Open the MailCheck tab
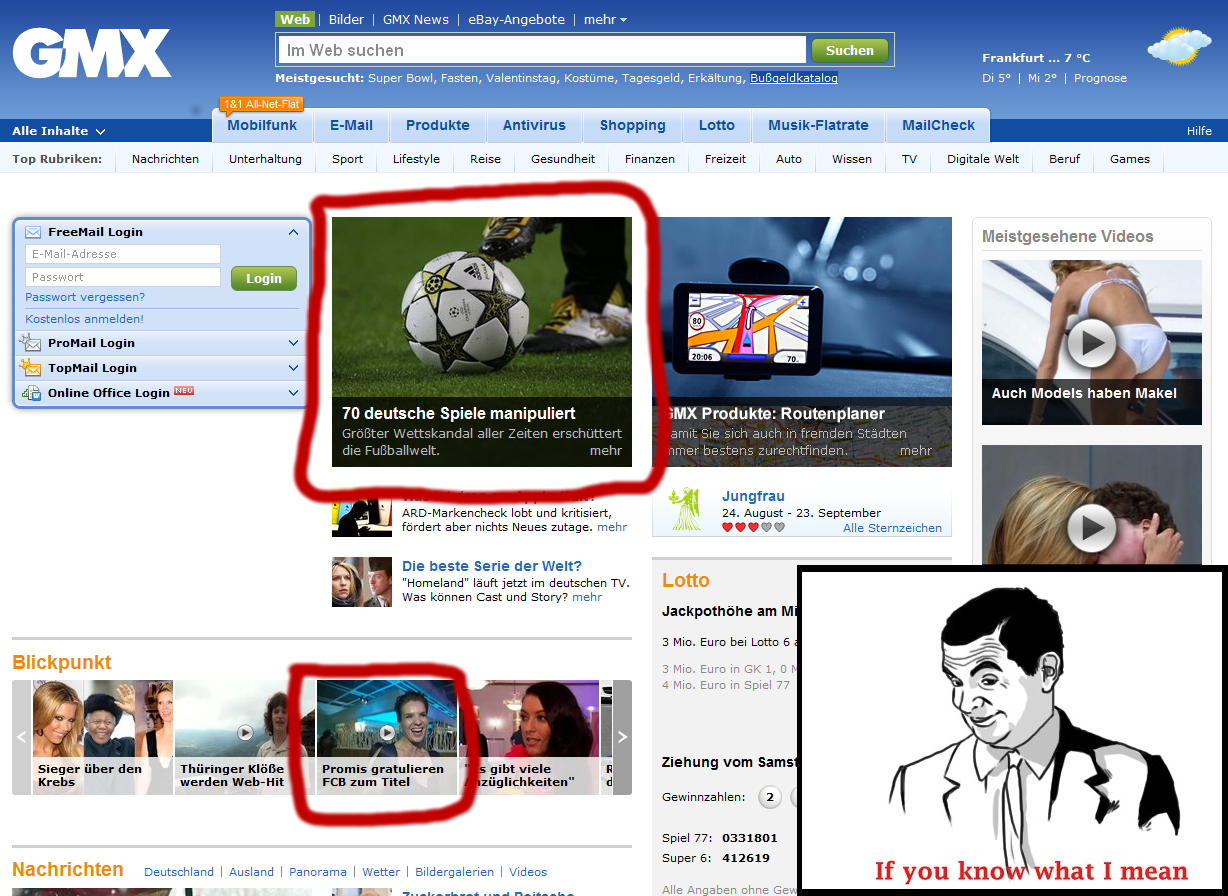The image size is (1228, 896). click(x=938, y=125)
